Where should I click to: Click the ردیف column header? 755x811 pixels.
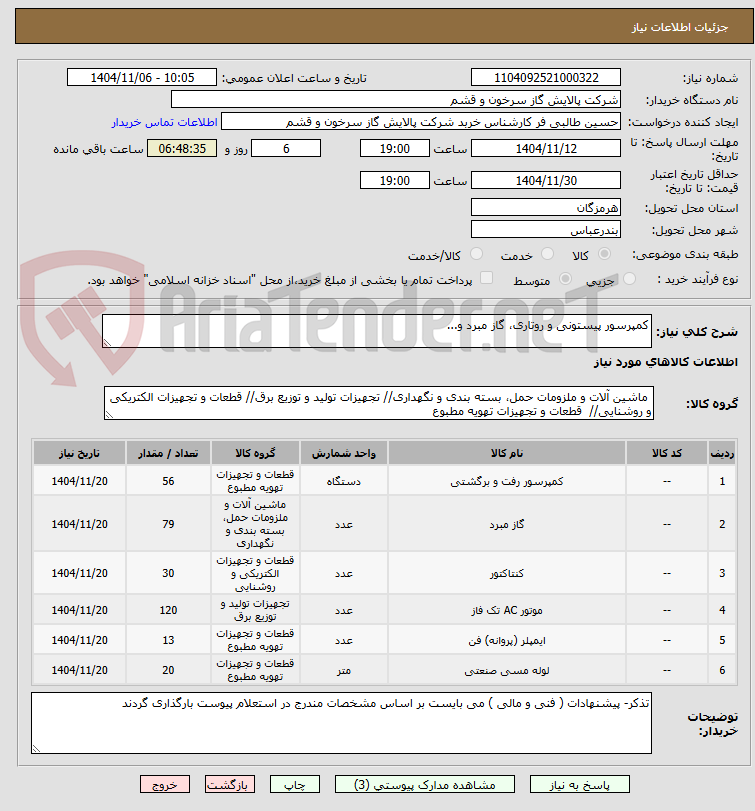point(722,453)
